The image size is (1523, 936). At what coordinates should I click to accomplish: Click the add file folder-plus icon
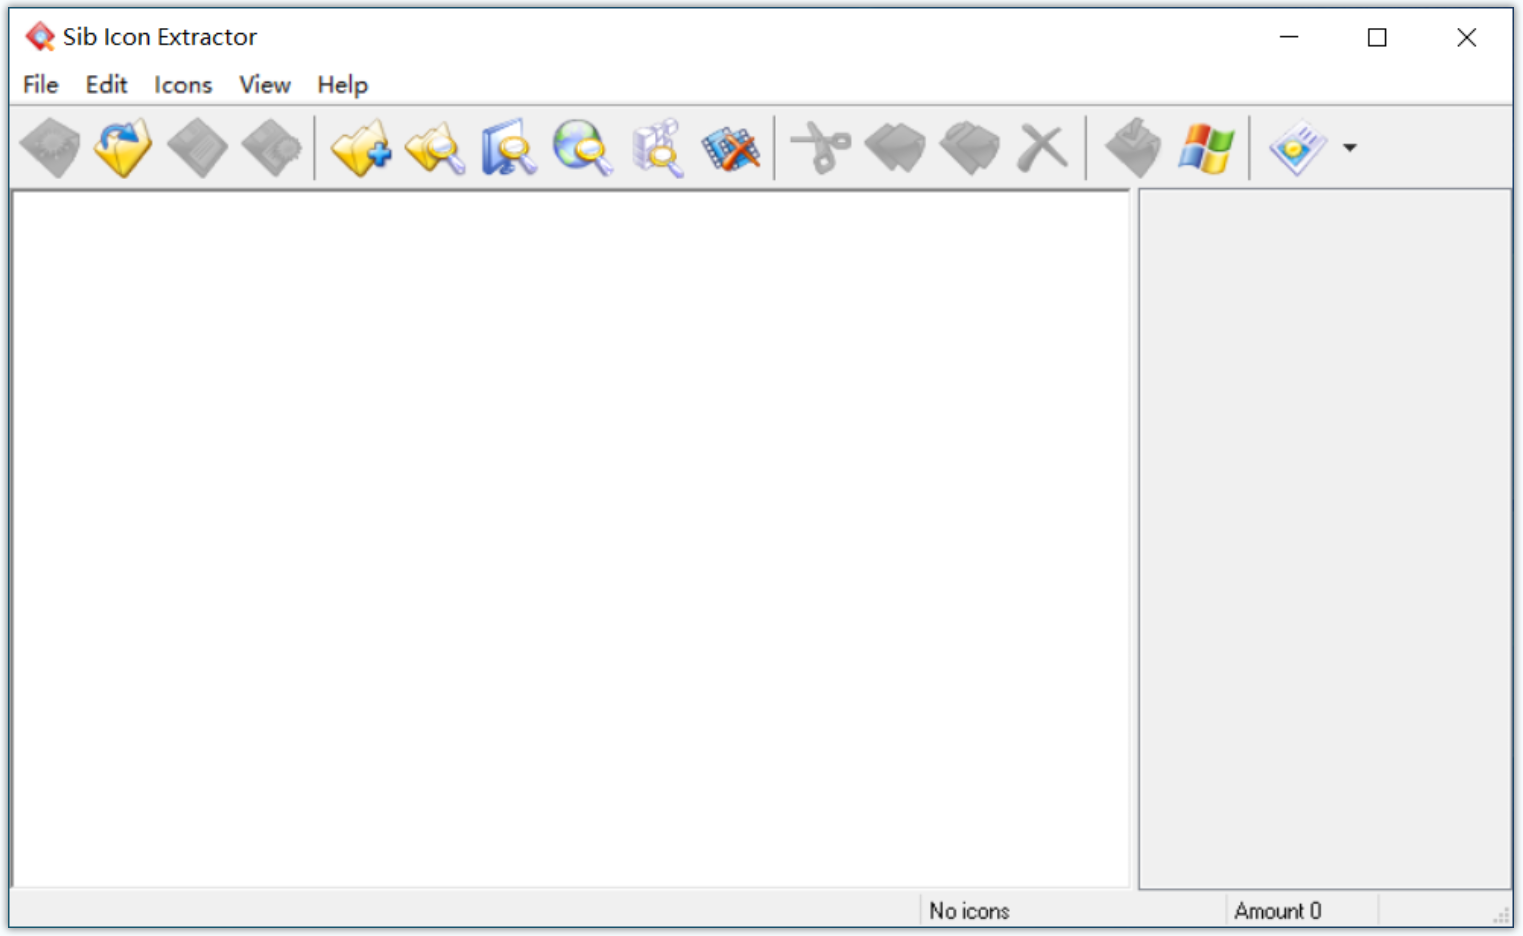tap(361, 148)
